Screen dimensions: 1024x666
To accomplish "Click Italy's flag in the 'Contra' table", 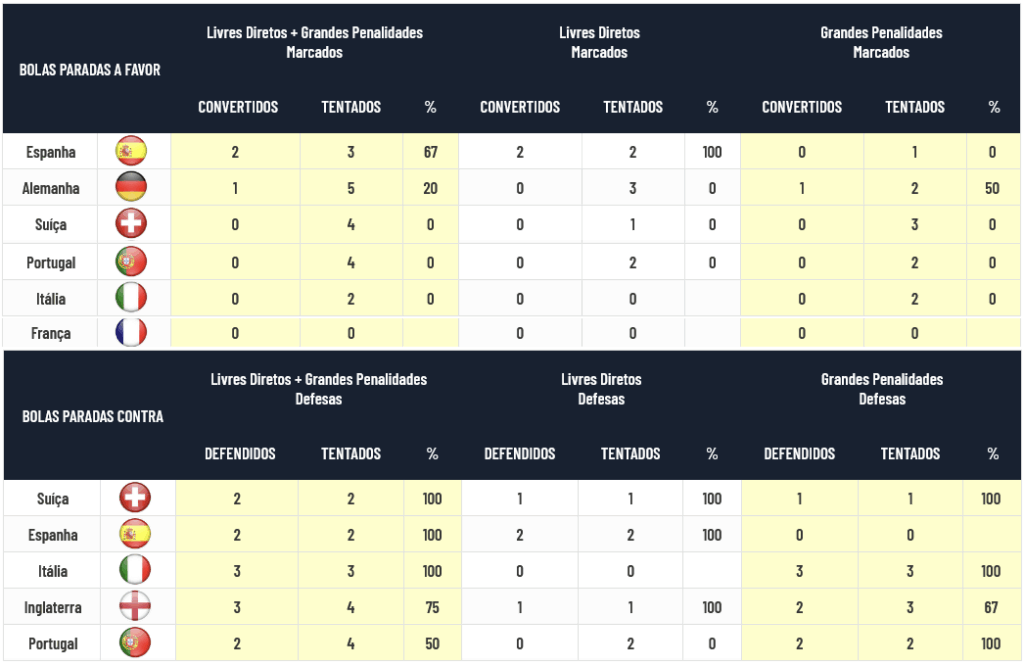I will coord(134,571).
